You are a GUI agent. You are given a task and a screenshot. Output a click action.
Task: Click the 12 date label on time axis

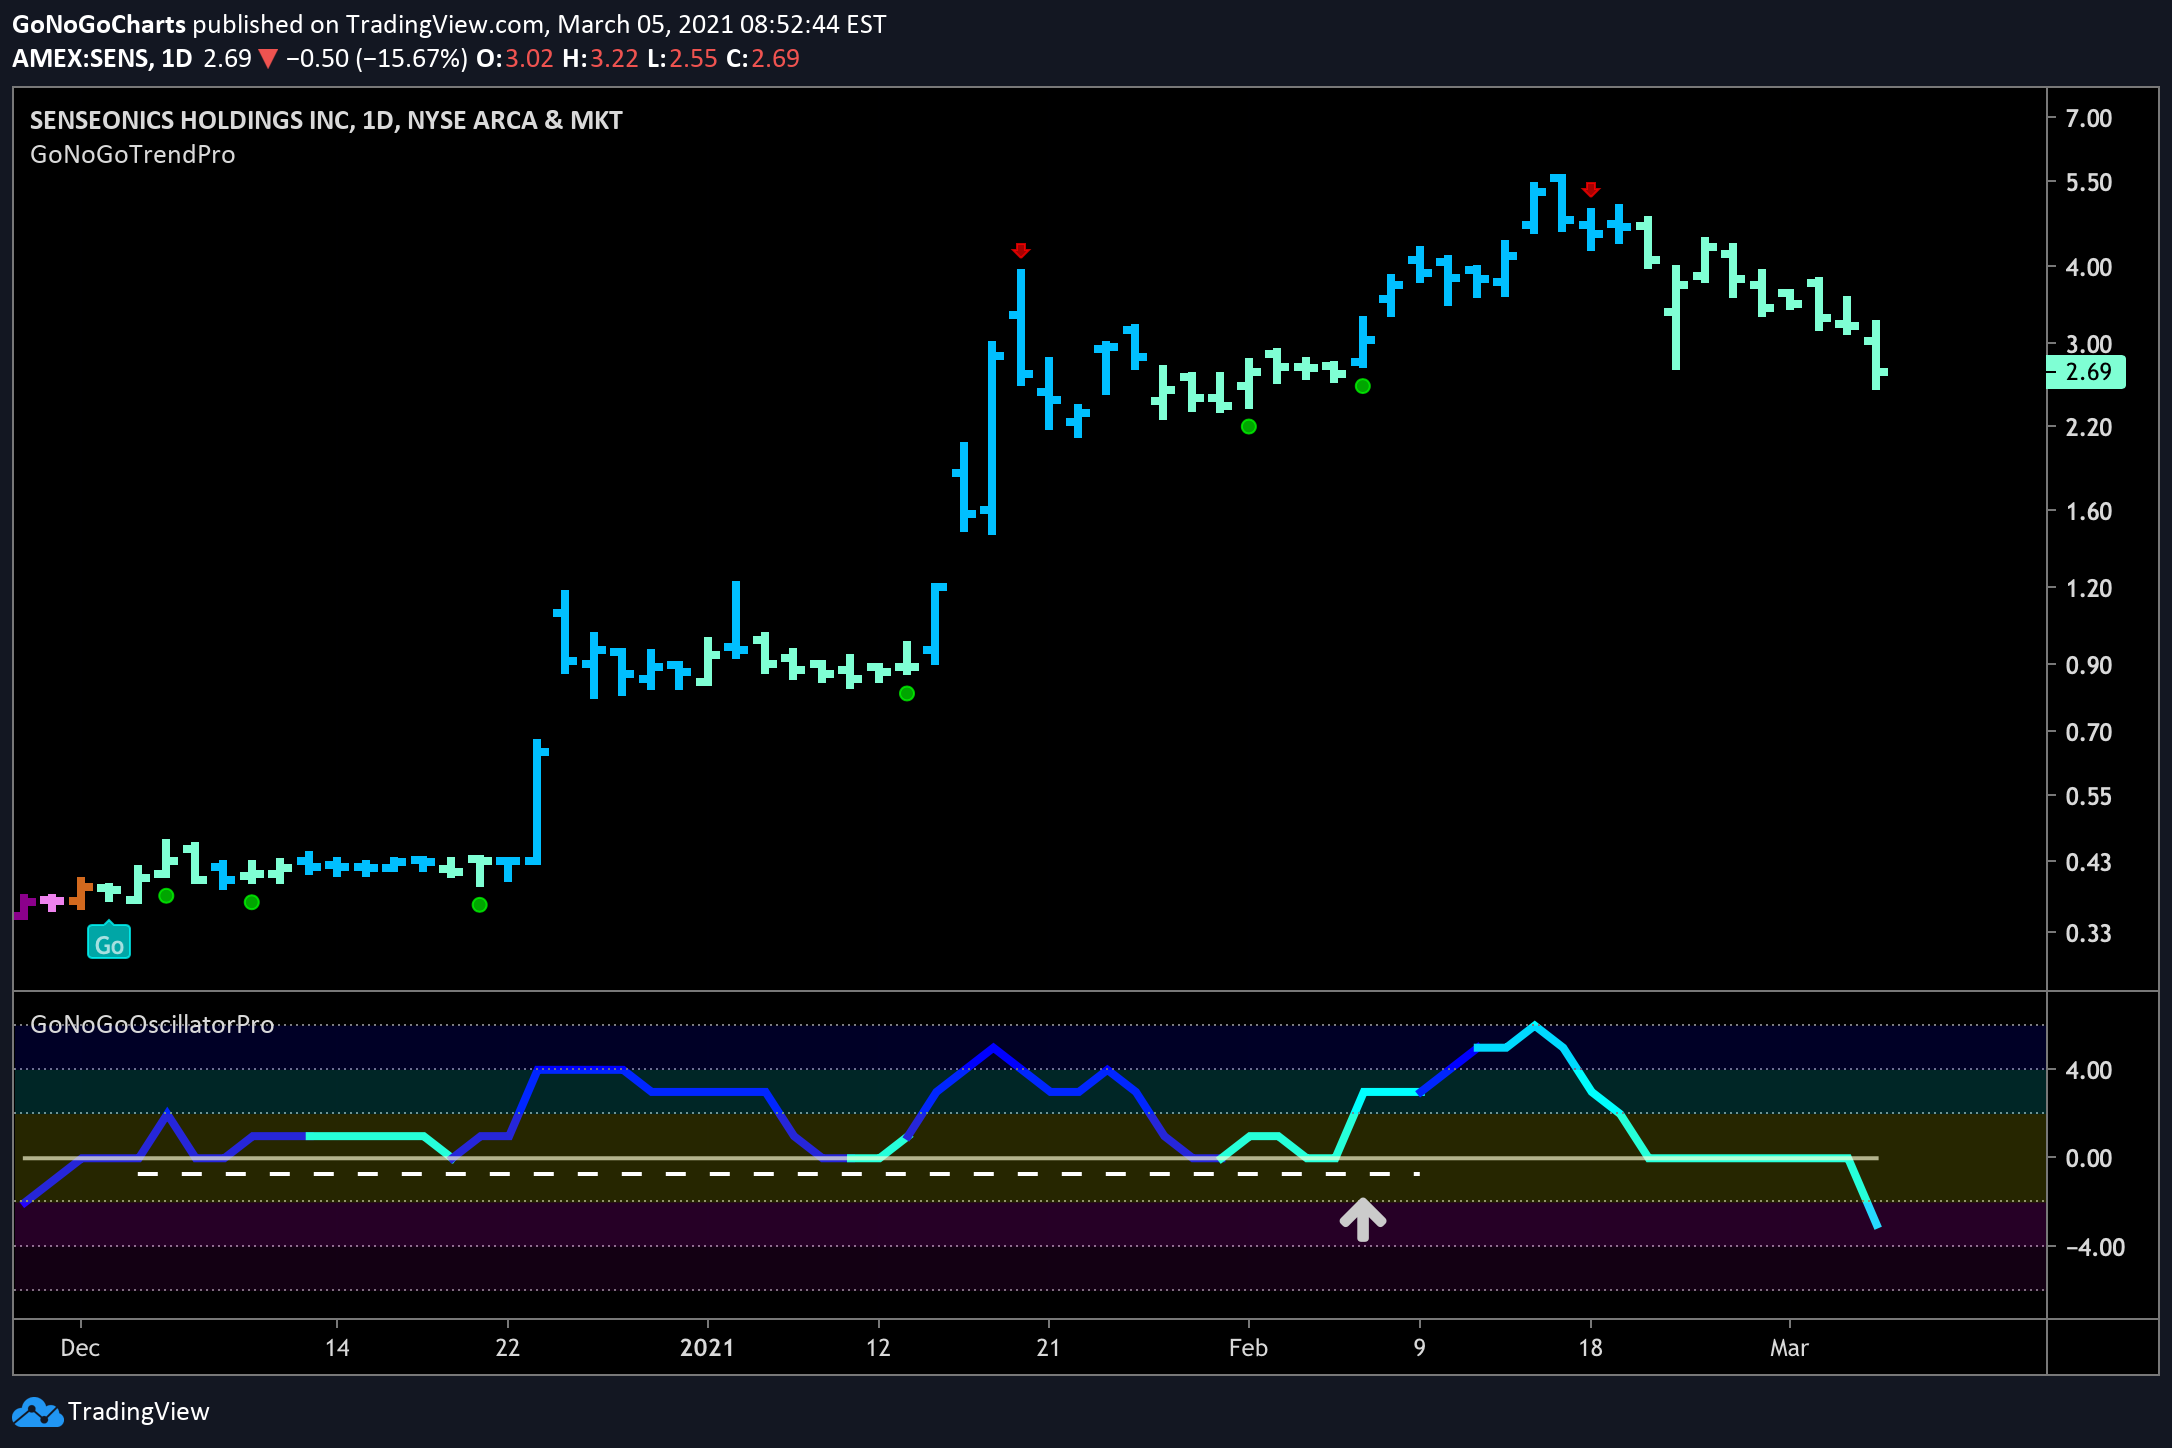click(x=878, y=1348)
